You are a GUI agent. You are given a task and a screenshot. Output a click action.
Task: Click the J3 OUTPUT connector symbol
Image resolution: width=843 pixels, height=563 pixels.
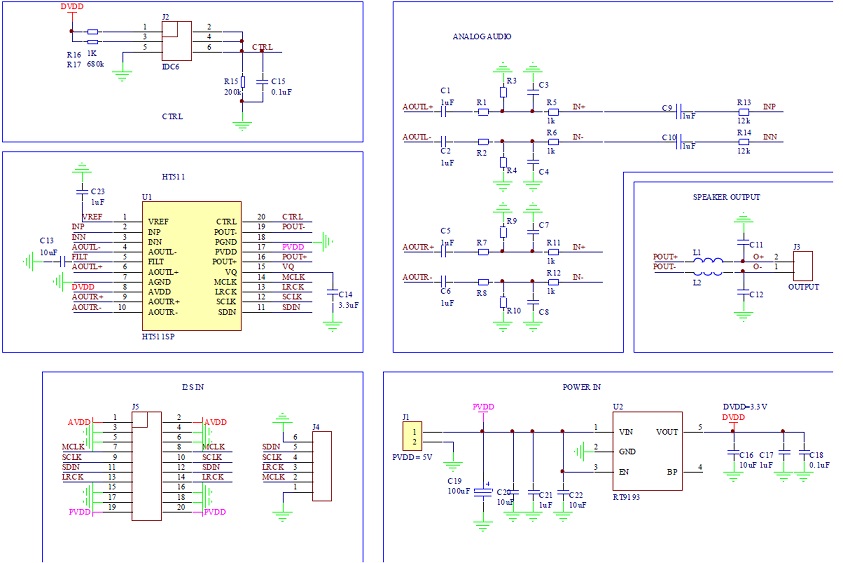pos(802,265)
